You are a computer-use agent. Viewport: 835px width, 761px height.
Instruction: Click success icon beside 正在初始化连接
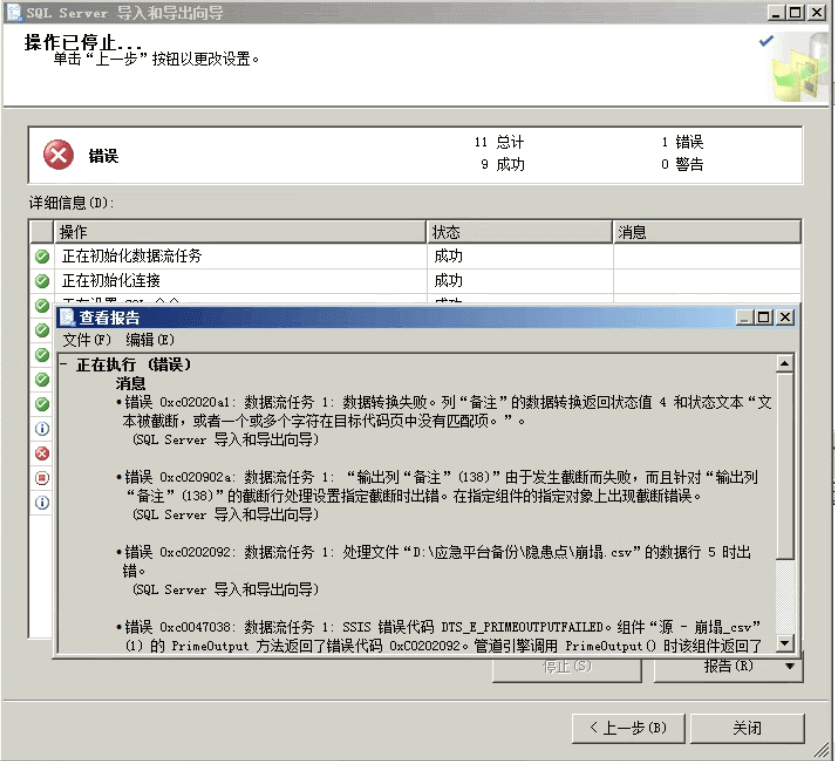tap(42, 281)
